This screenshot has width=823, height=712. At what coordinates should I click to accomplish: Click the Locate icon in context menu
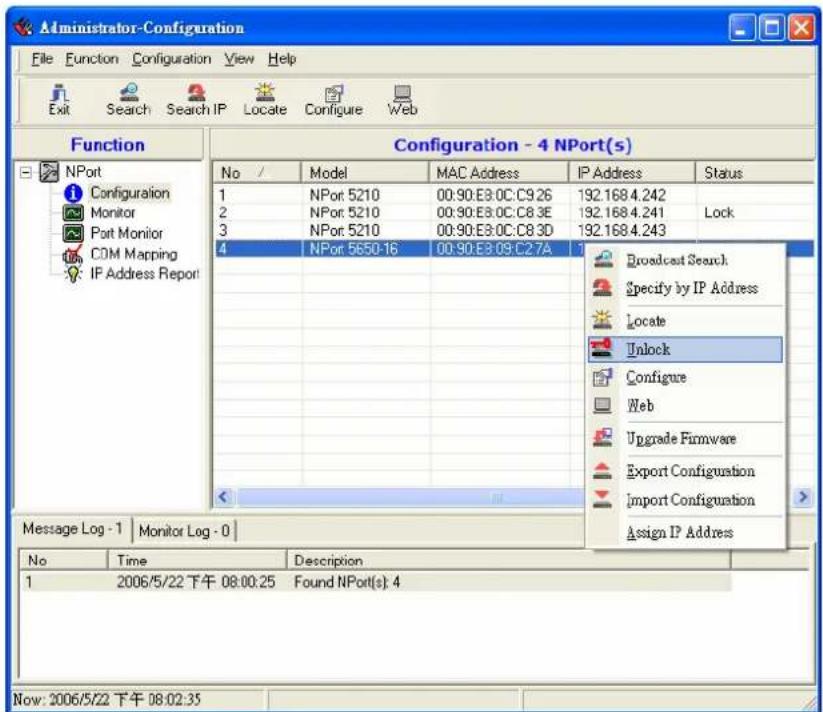coord(603,320)
